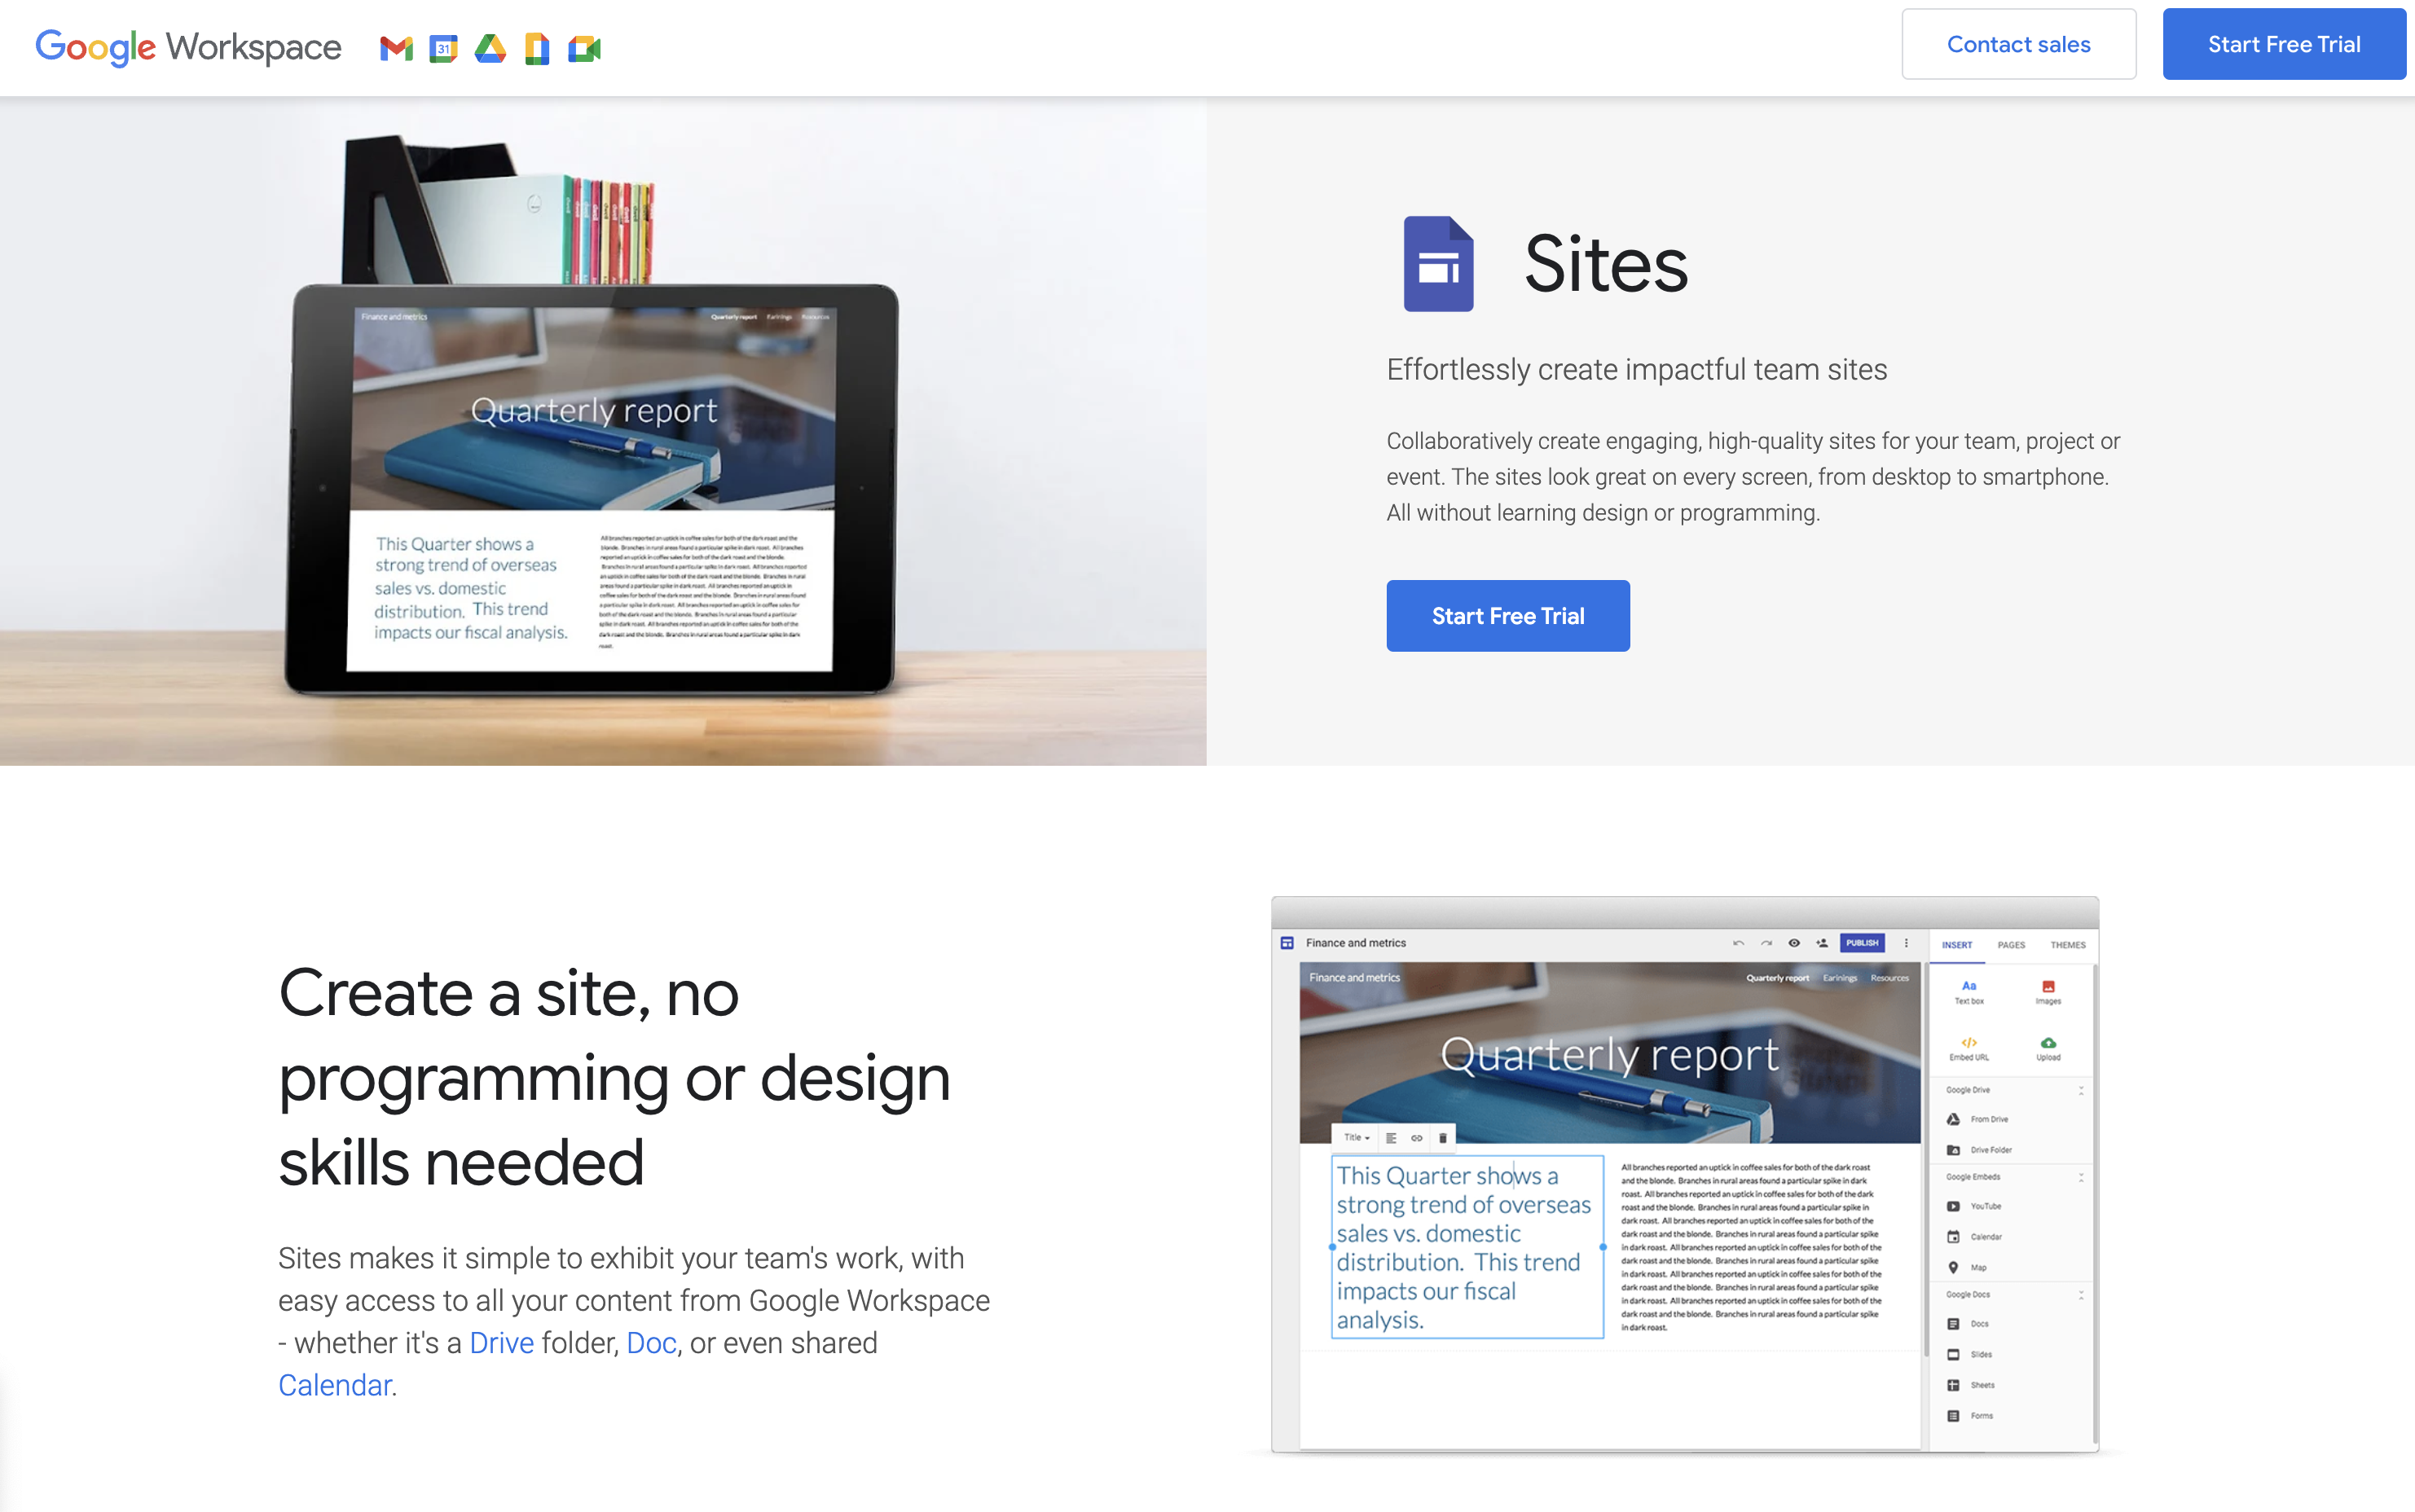The width and height of the screenshot is (2415, 1512).
Task: Follow the Doc link in paragraph
Action: pyautogui.click(x=651, y=1343)
